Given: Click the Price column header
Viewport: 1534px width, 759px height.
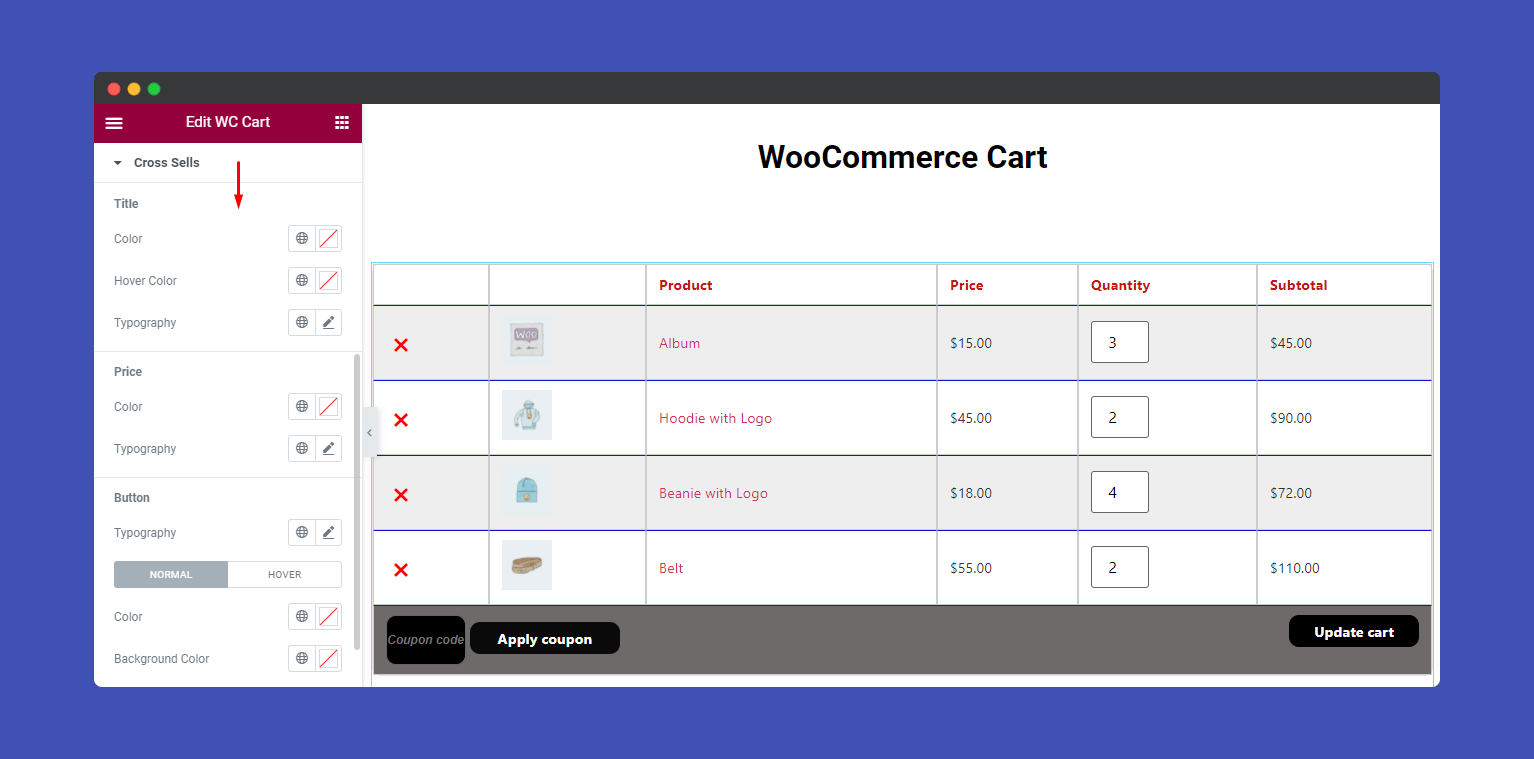Looking at the screenshot, I should (x=967, y=285).
